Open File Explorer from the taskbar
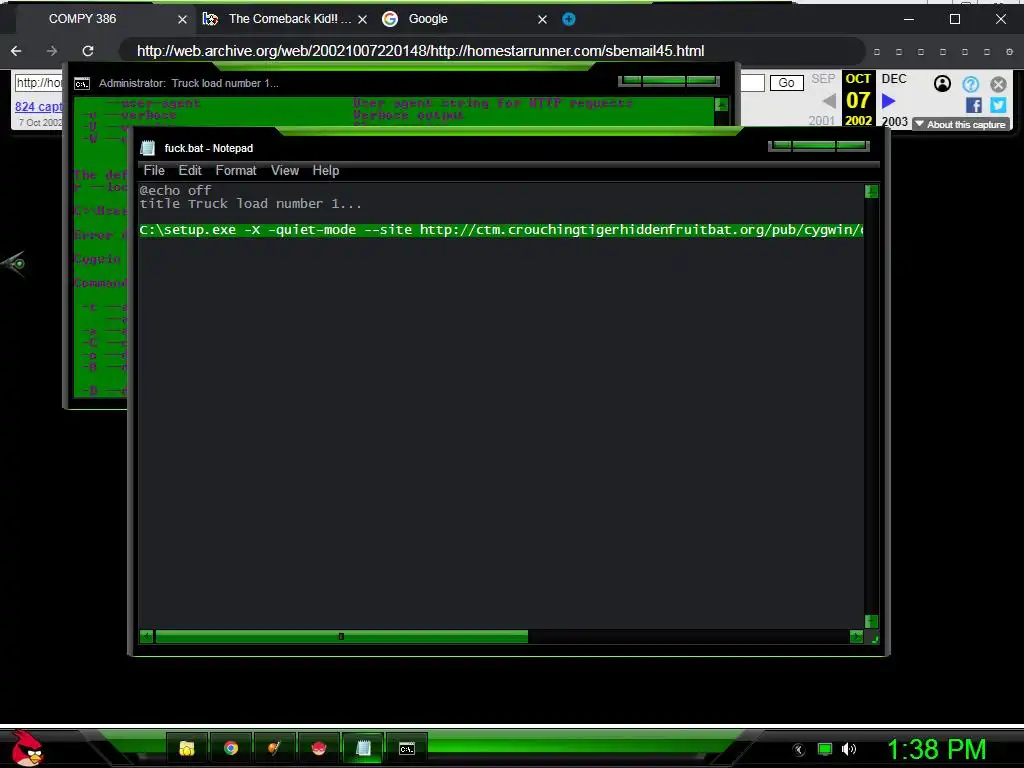 (187, 748)
